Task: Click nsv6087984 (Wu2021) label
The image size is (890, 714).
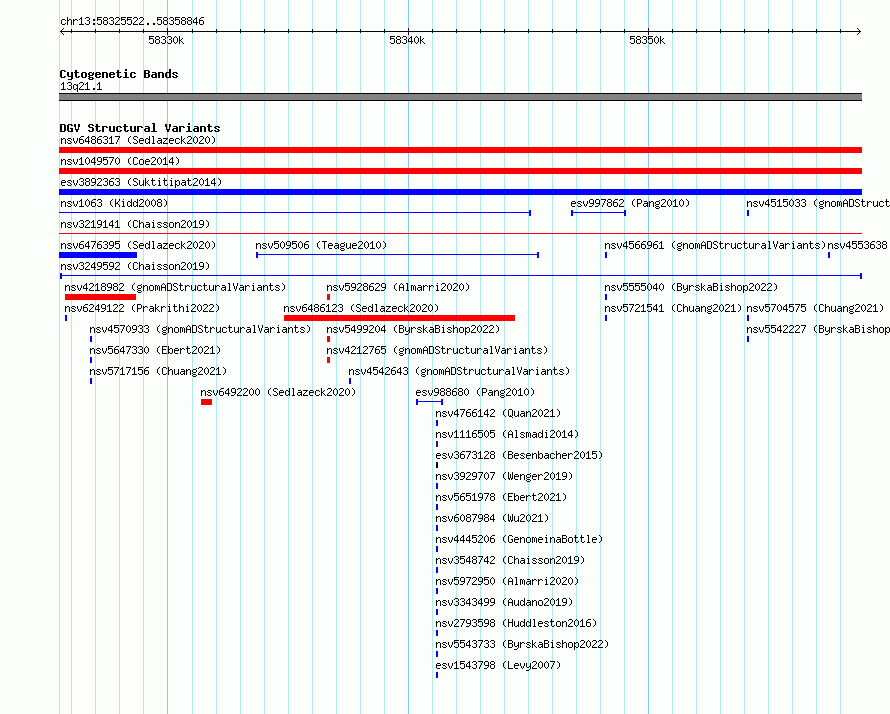Action: [x=492, y=518]
